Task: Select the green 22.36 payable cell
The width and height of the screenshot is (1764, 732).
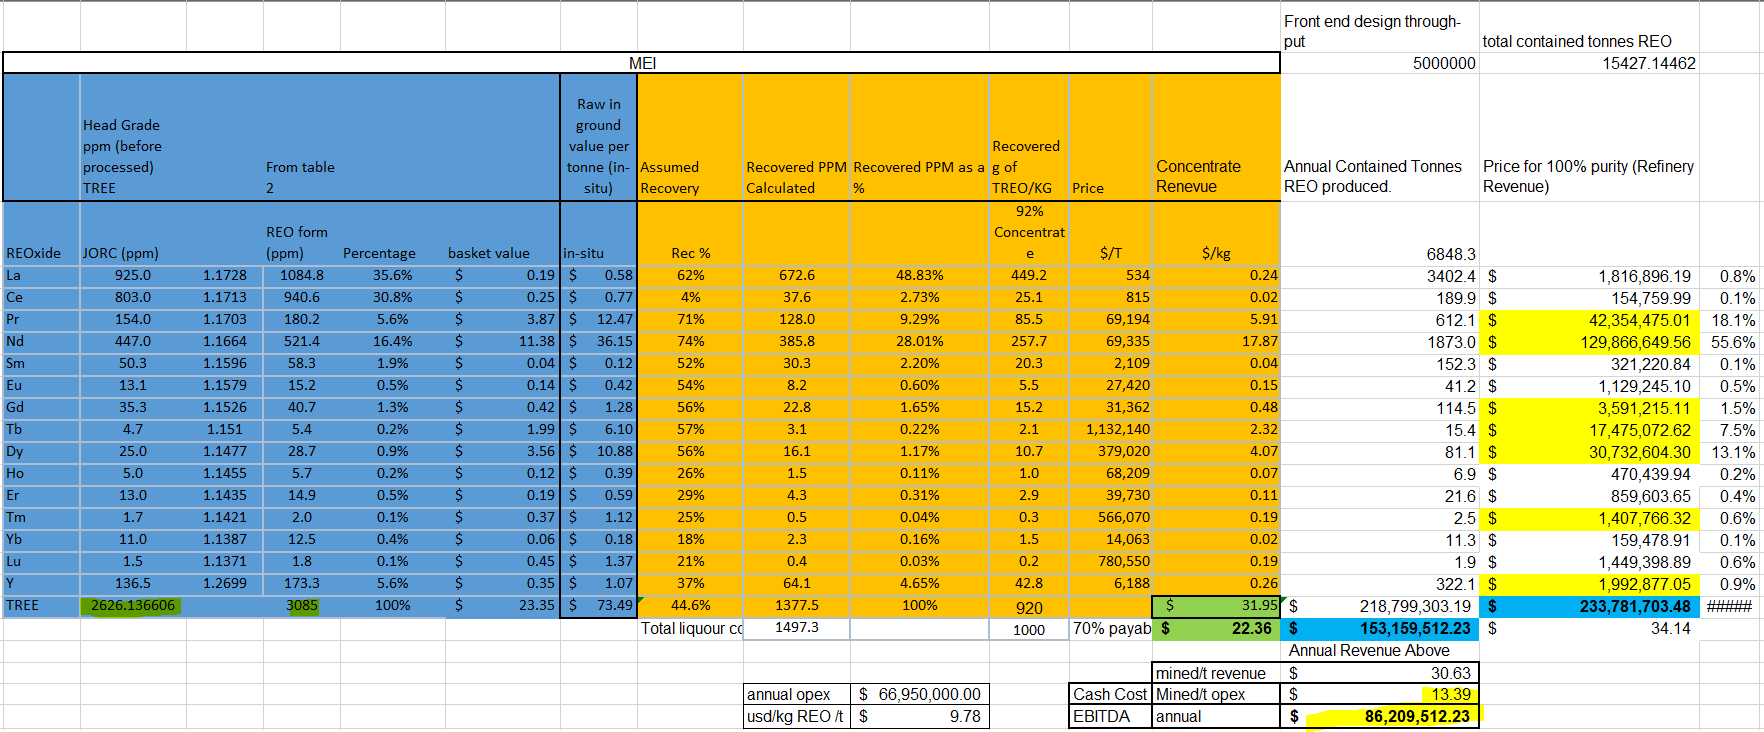Action: tap(1216, 628)
